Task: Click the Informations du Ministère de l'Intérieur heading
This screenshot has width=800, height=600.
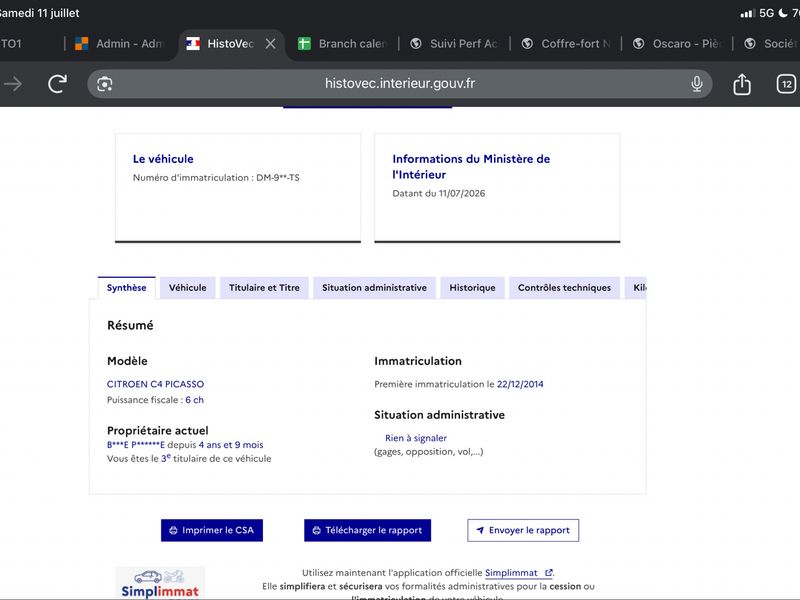Action: pyautogui.click(x=471, y=167)
